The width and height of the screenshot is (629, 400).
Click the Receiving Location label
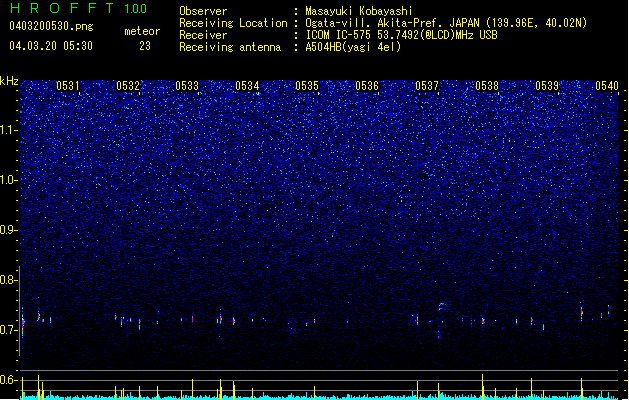click(x=233, y=23)
